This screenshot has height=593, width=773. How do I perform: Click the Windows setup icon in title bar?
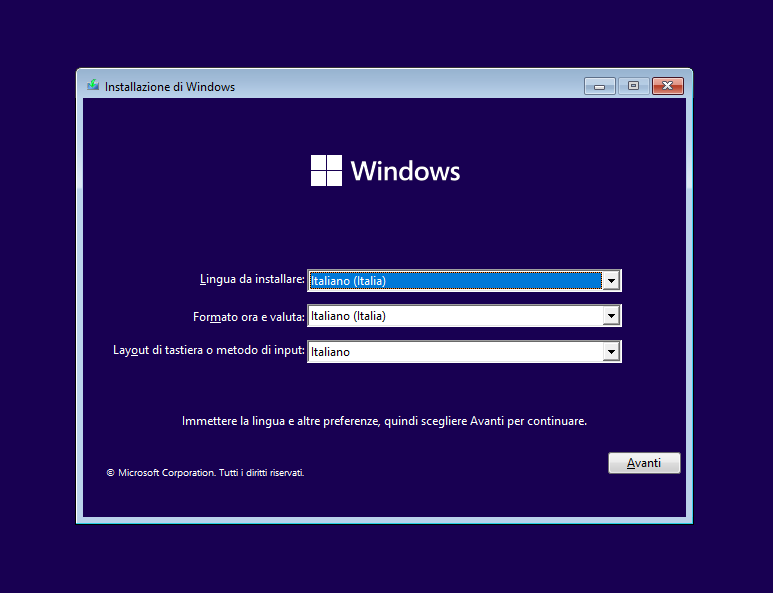pos(93,86)
